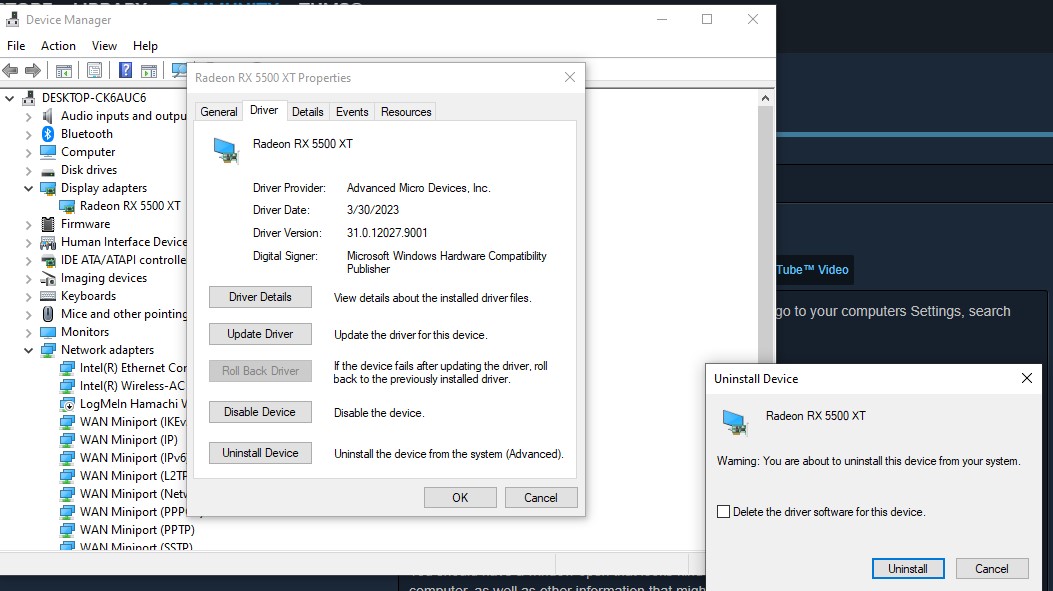Viewport: 1053px width, 591px height.
Task: Switch to the Details tab
Action: pos(308,112)
